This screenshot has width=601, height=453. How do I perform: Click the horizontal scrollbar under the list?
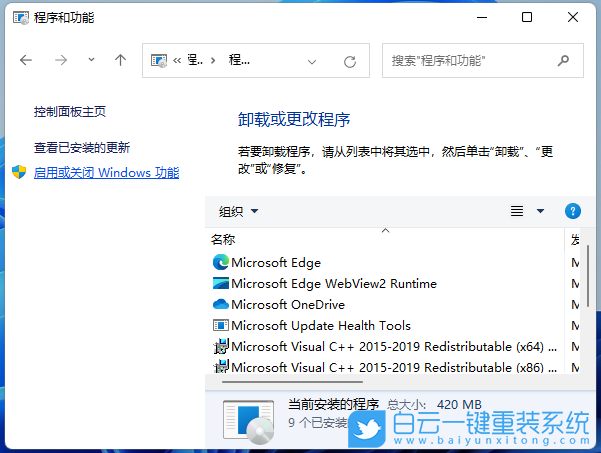pos(292,382)
